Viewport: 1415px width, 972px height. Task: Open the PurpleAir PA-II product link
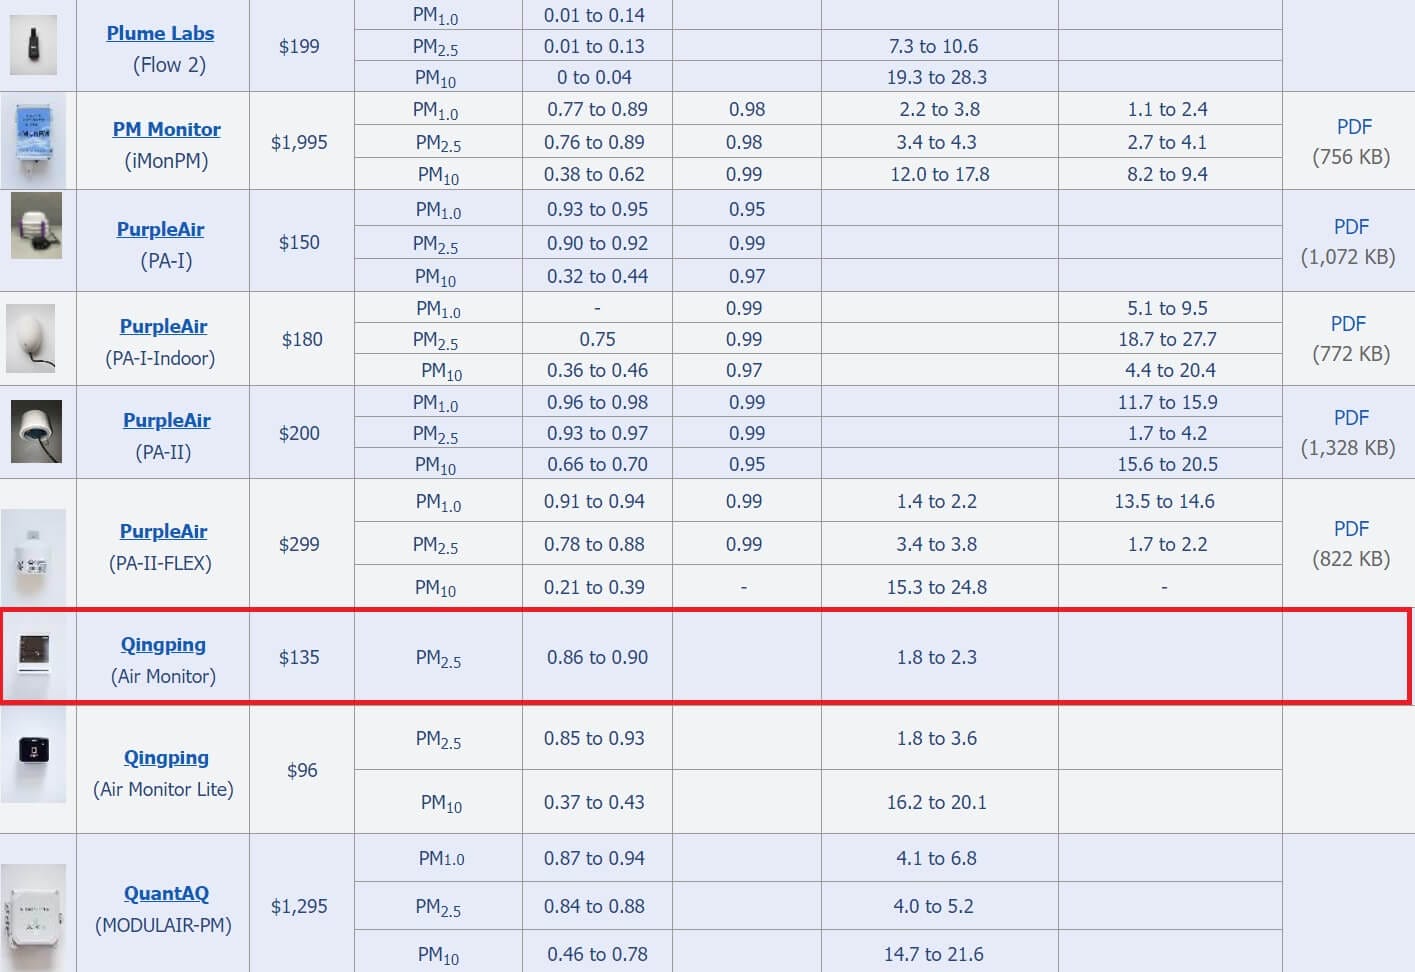pyautogui.click(x=166, y=420)
